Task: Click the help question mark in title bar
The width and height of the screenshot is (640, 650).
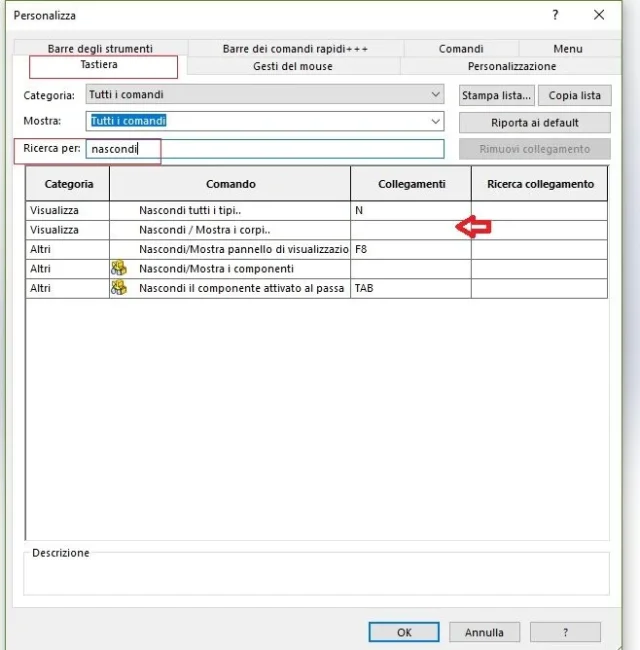Action: (556, 15)
